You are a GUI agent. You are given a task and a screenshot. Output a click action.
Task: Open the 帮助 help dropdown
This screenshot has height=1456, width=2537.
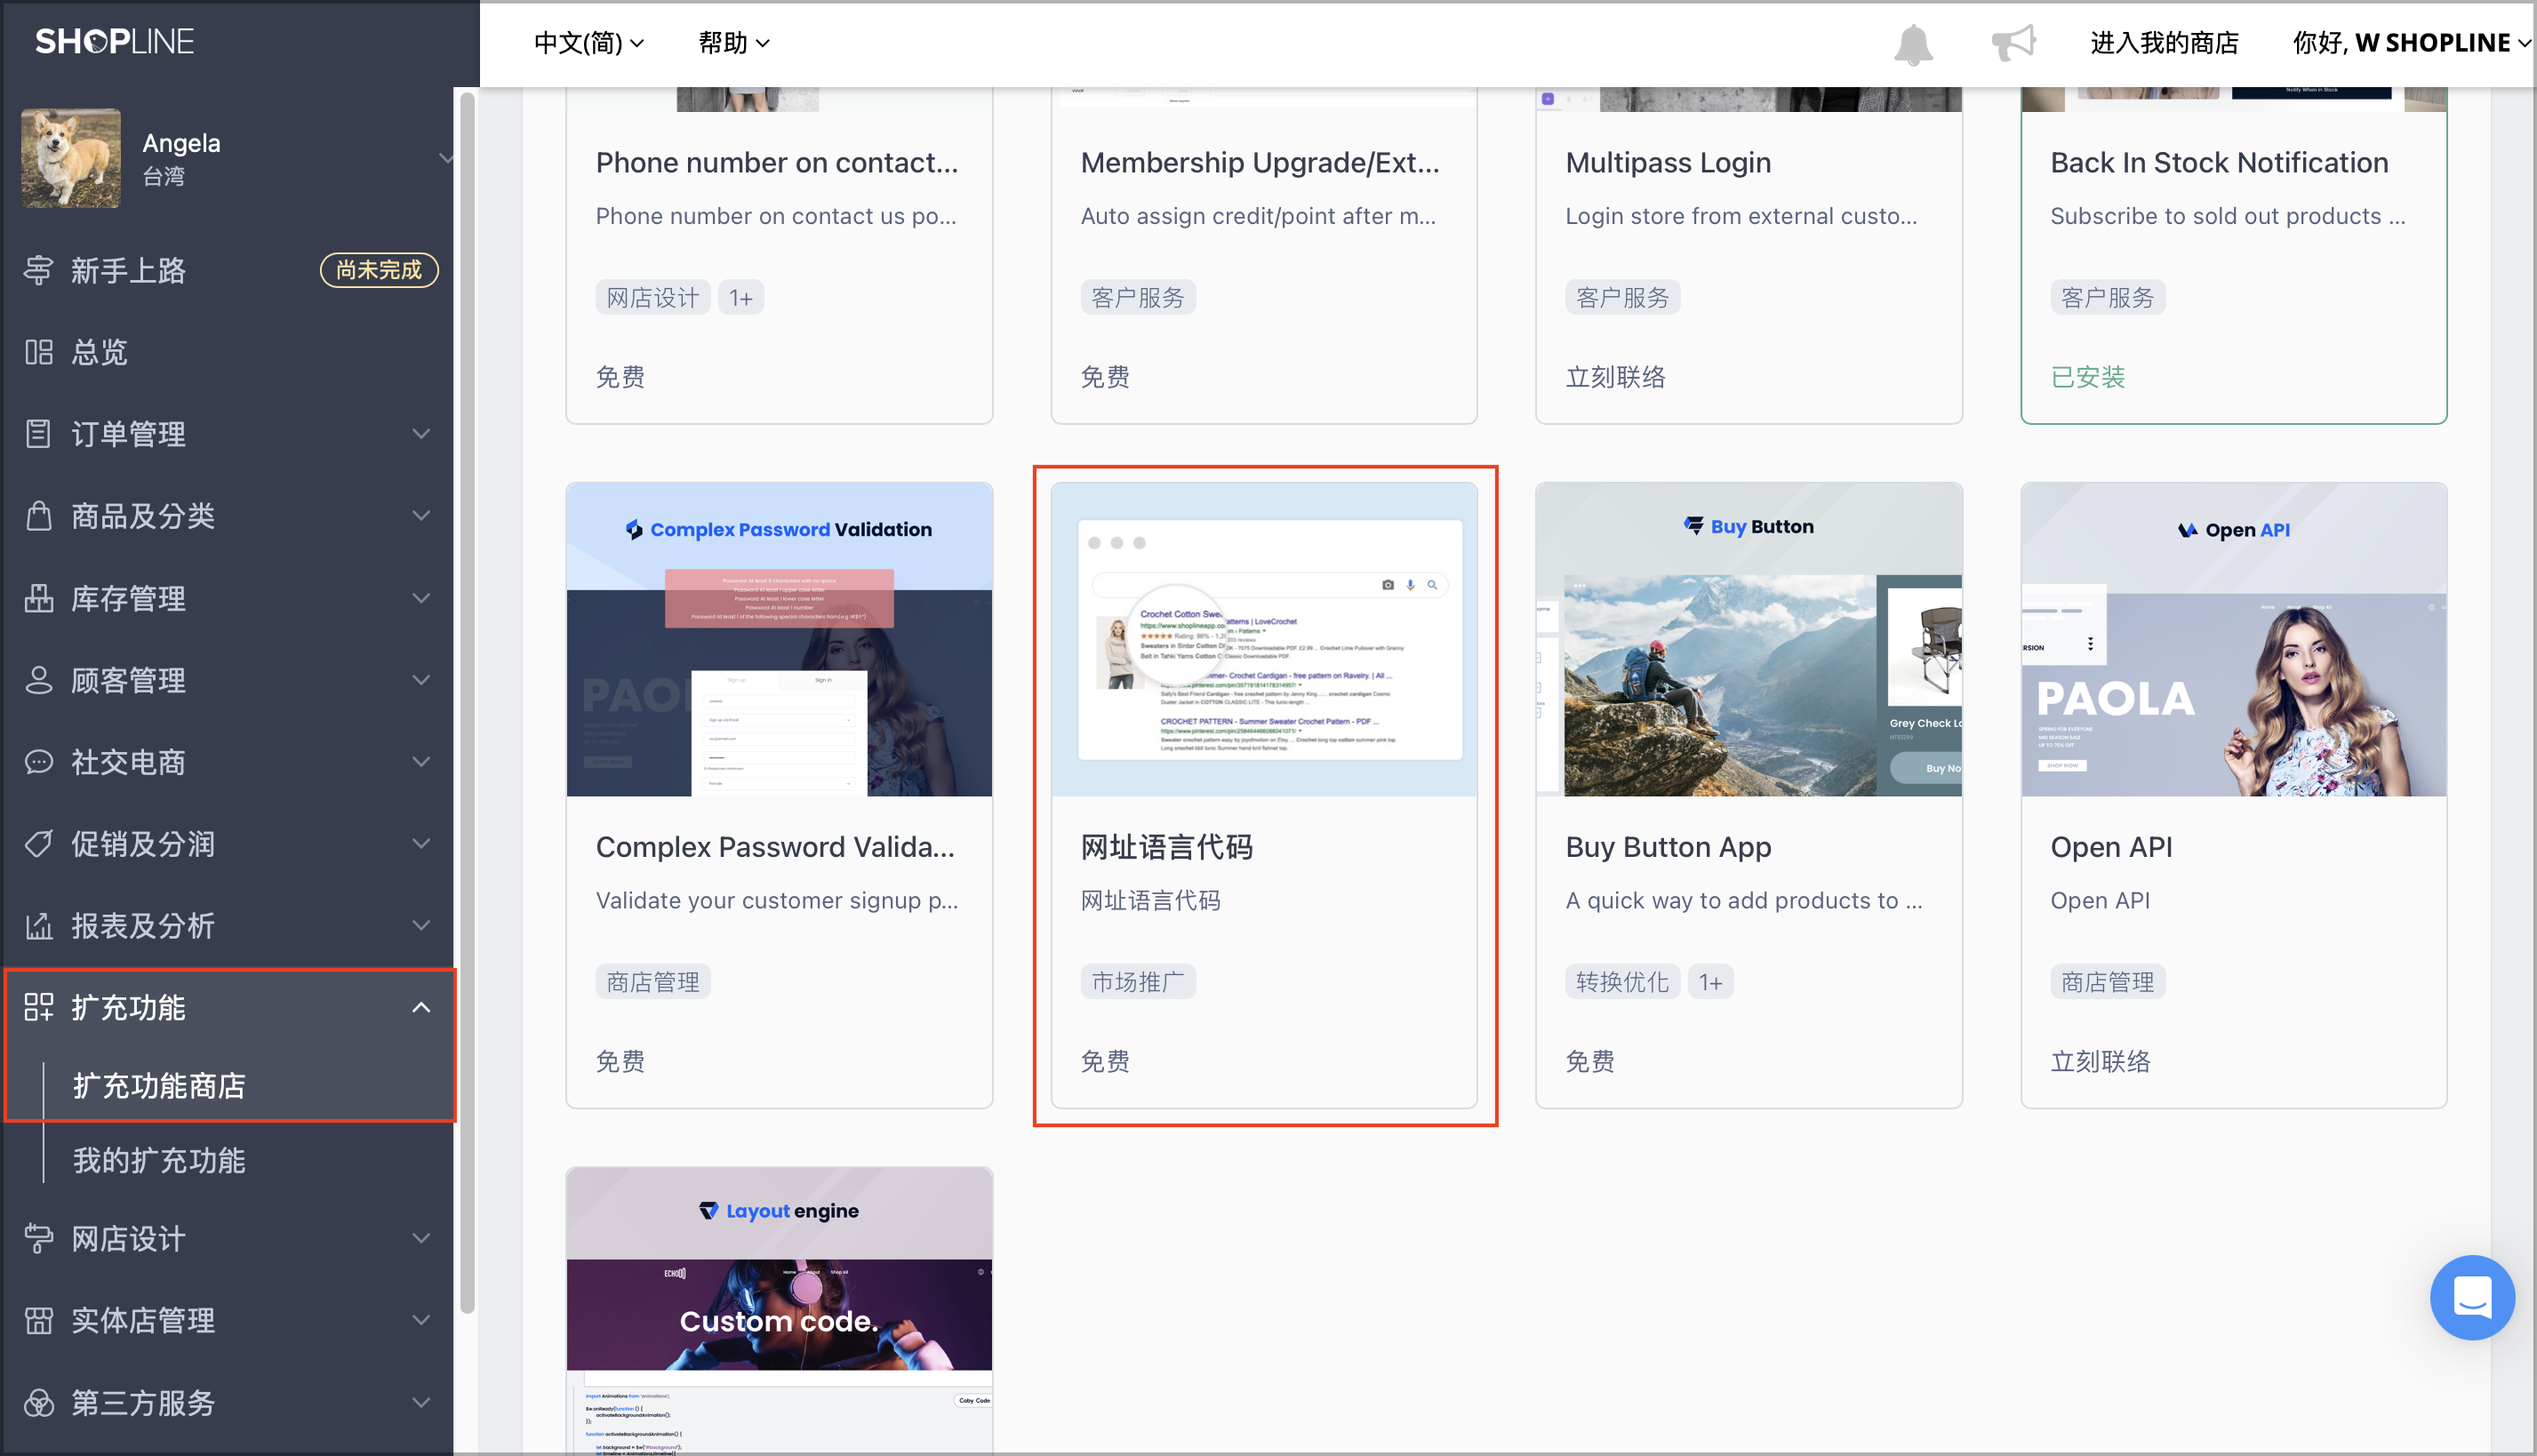point(734,43)
